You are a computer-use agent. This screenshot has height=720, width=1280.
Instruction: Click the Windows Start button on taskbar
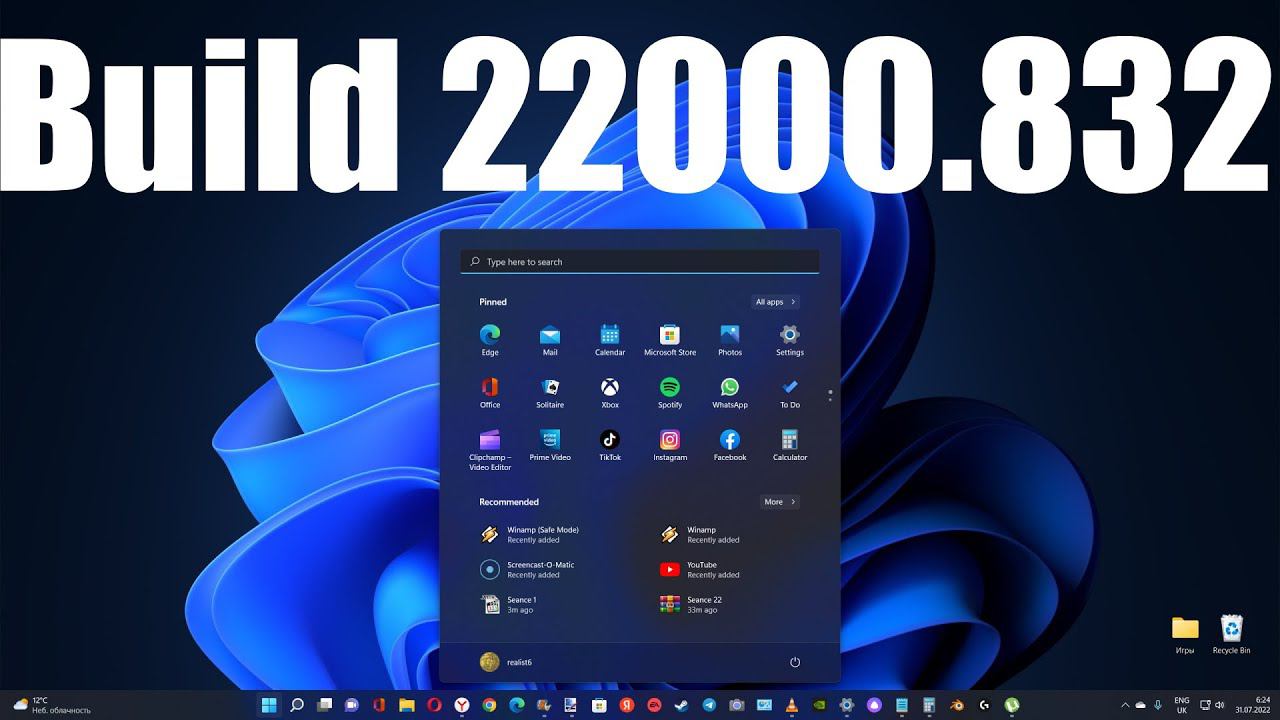(x=268, y=705)
